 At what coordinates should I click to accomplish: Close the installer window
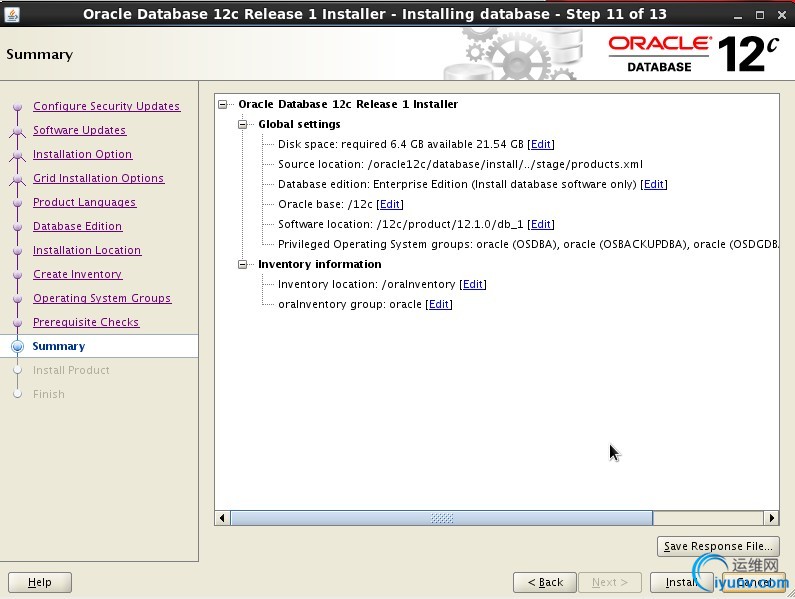[782, 15]
